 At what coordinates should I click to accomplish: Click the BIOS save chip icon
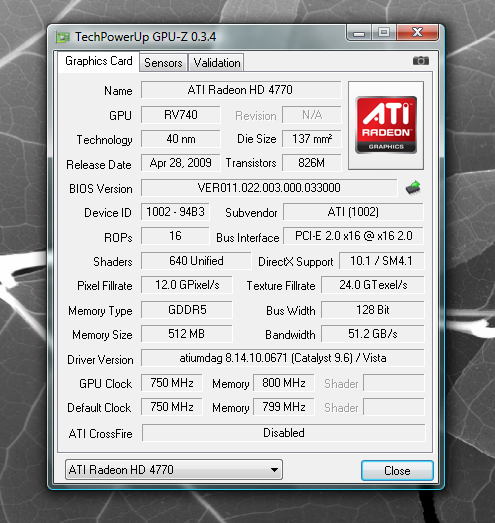point(413,188)
